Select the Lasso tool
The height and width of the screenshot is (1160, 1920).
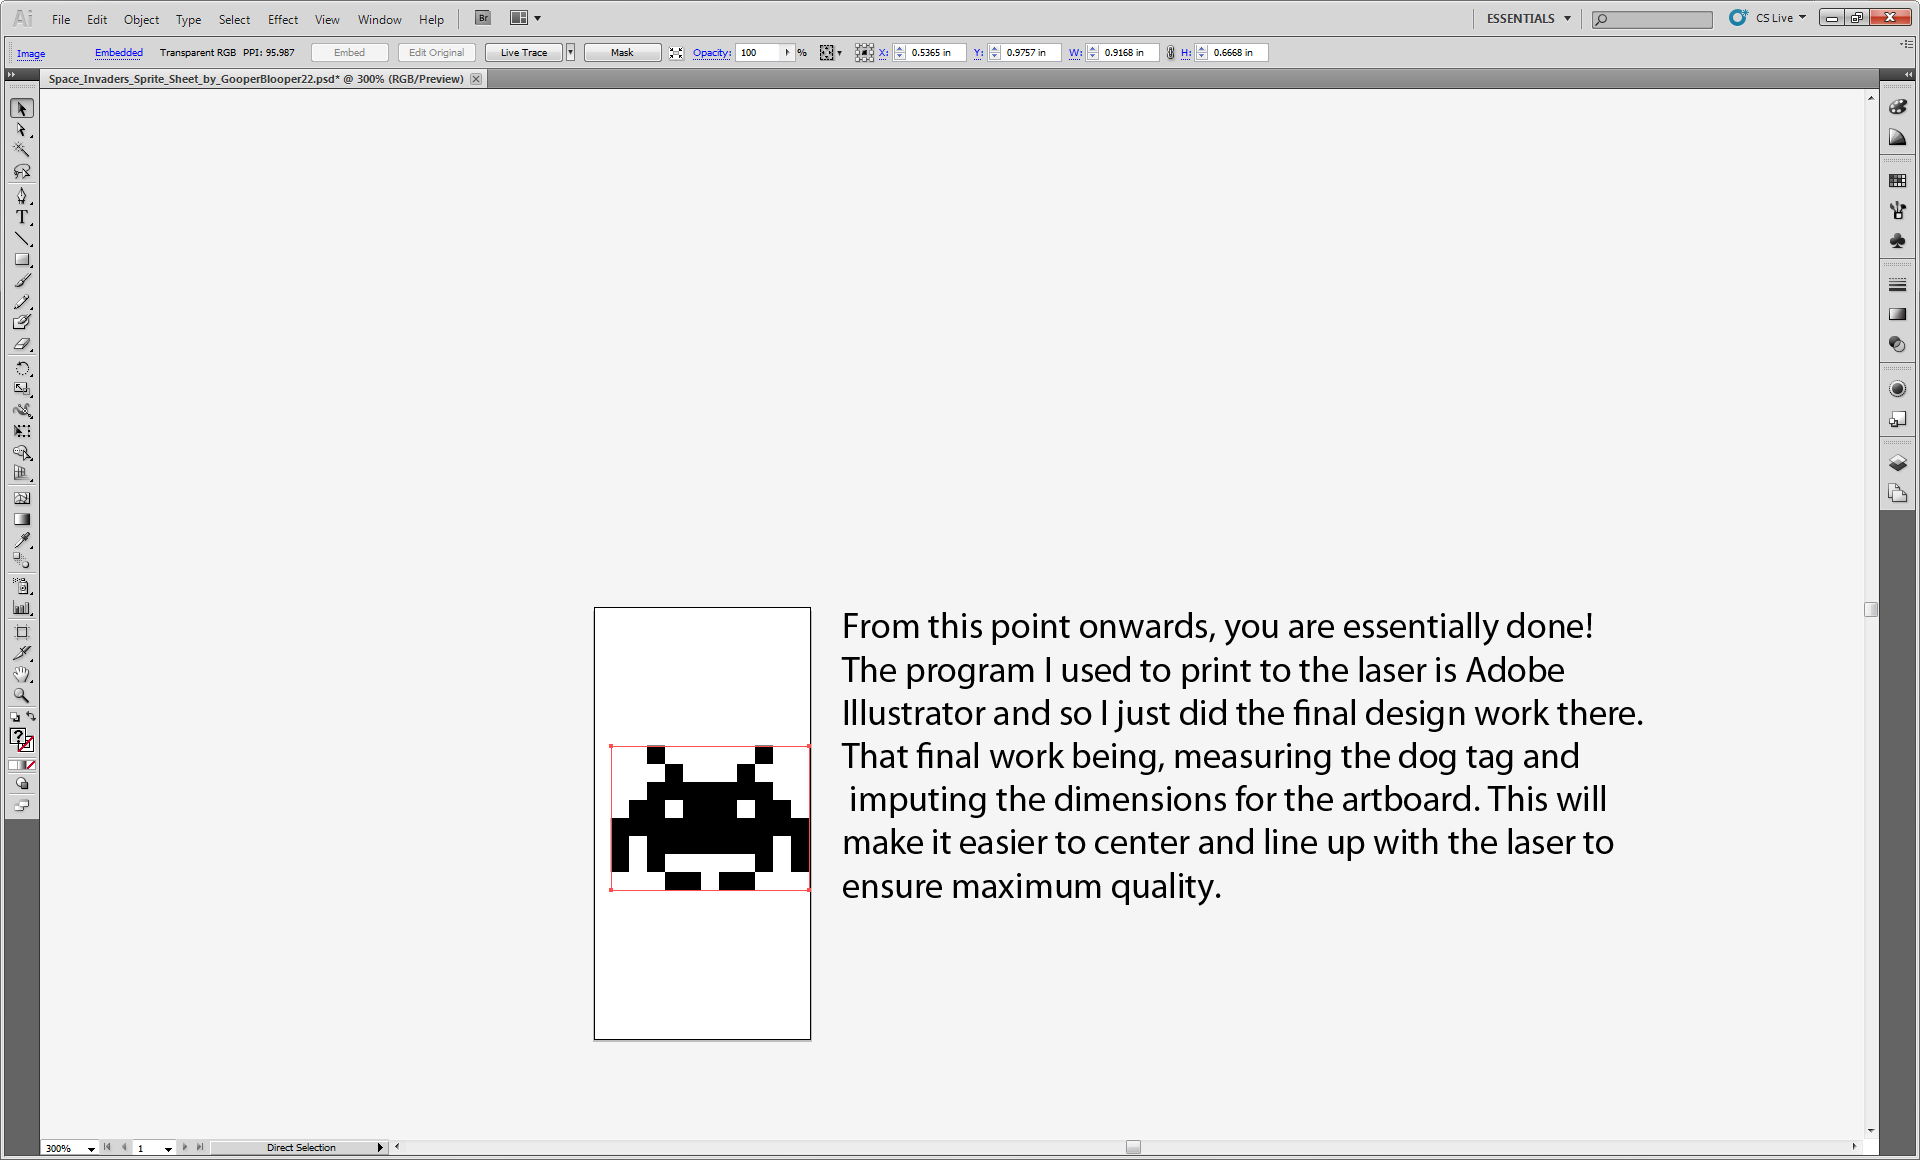coord(22,172)
